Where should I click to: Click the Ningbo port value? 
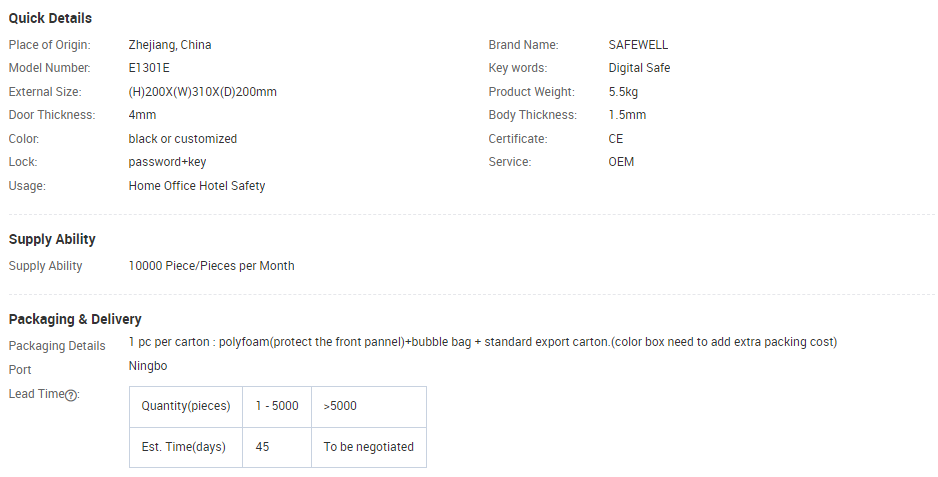pyautogui.click(x=148, y=366)
